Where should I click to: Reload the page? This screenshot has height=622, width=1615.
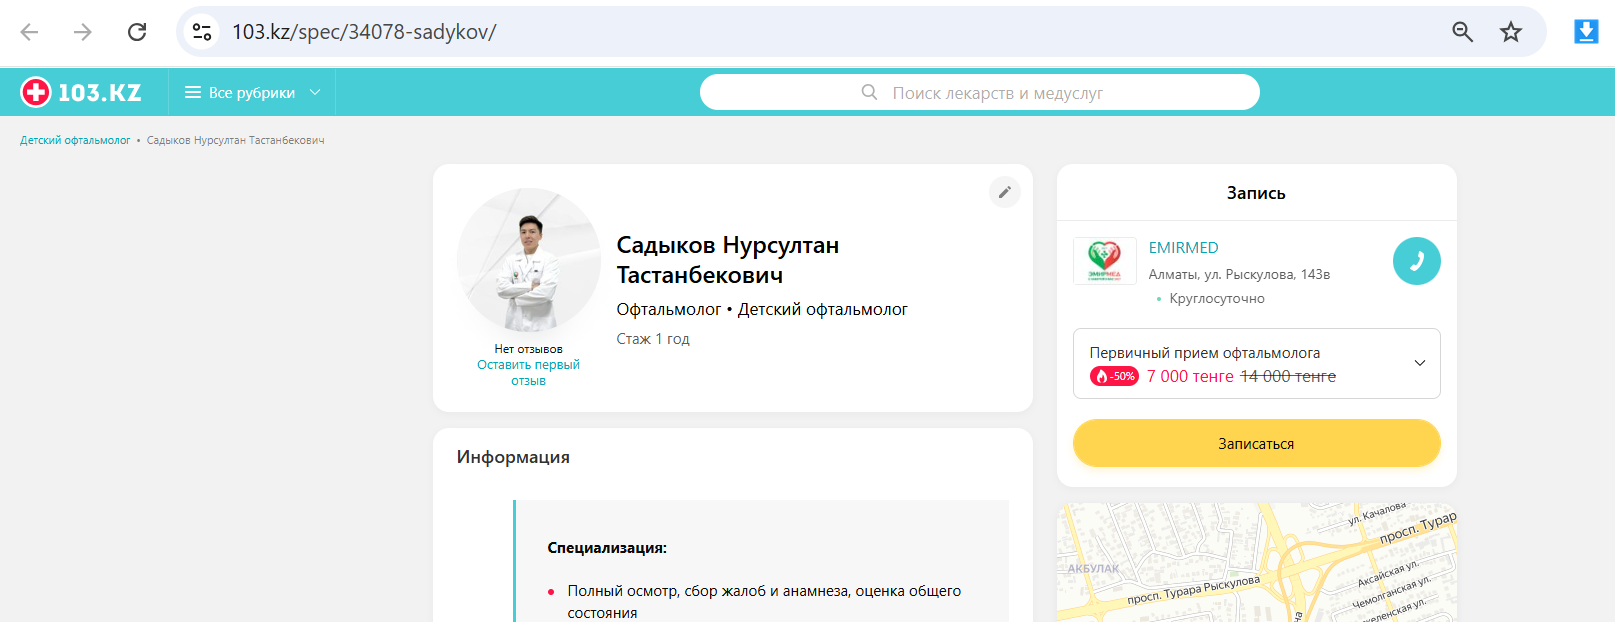tap(137, 32)
